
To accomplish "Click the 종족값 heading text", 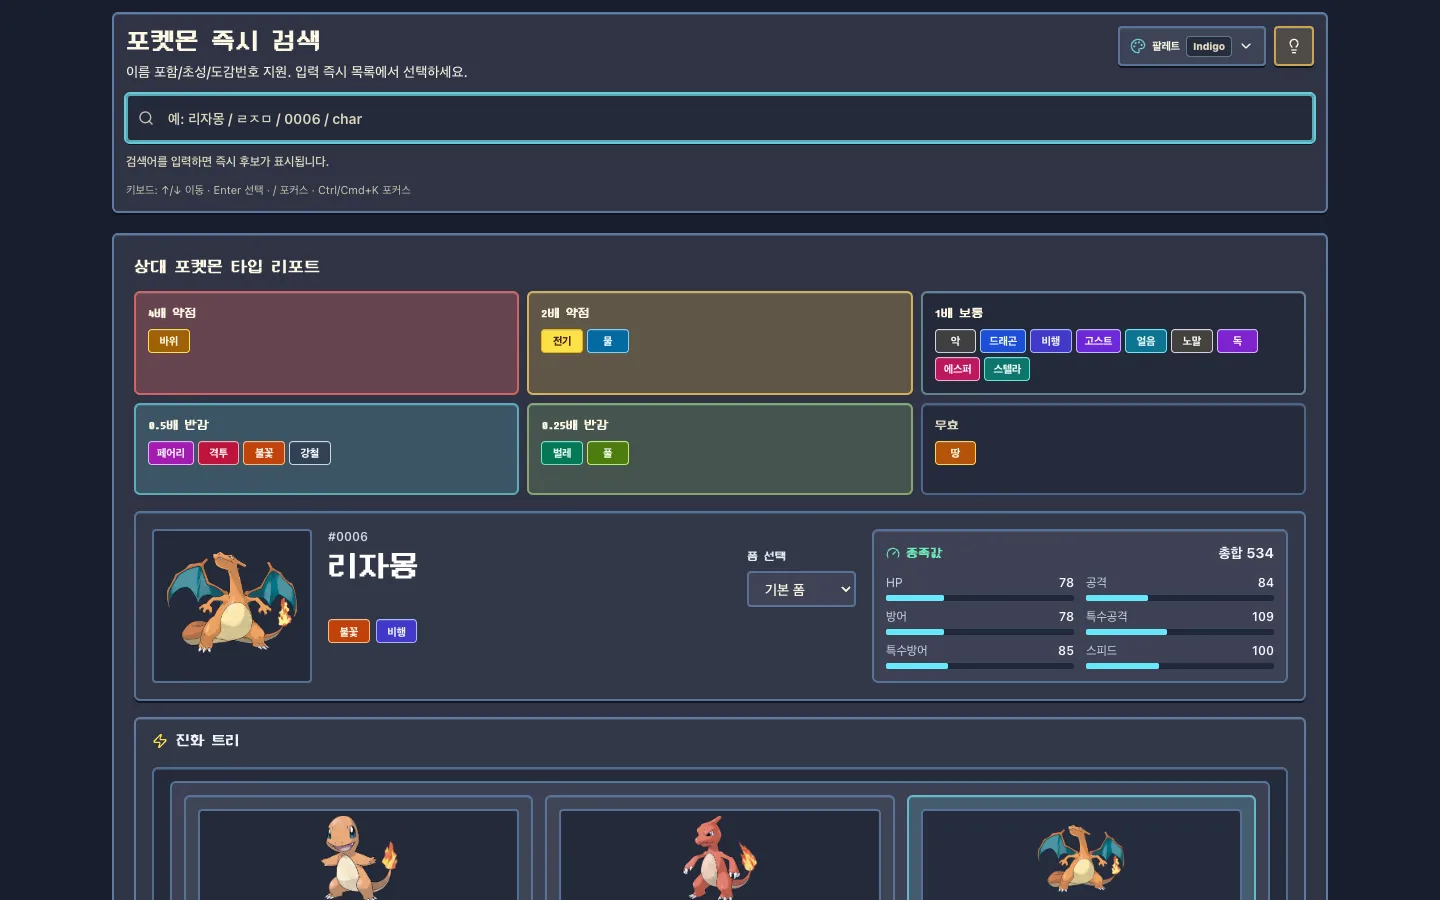I will tap(924, 553).
